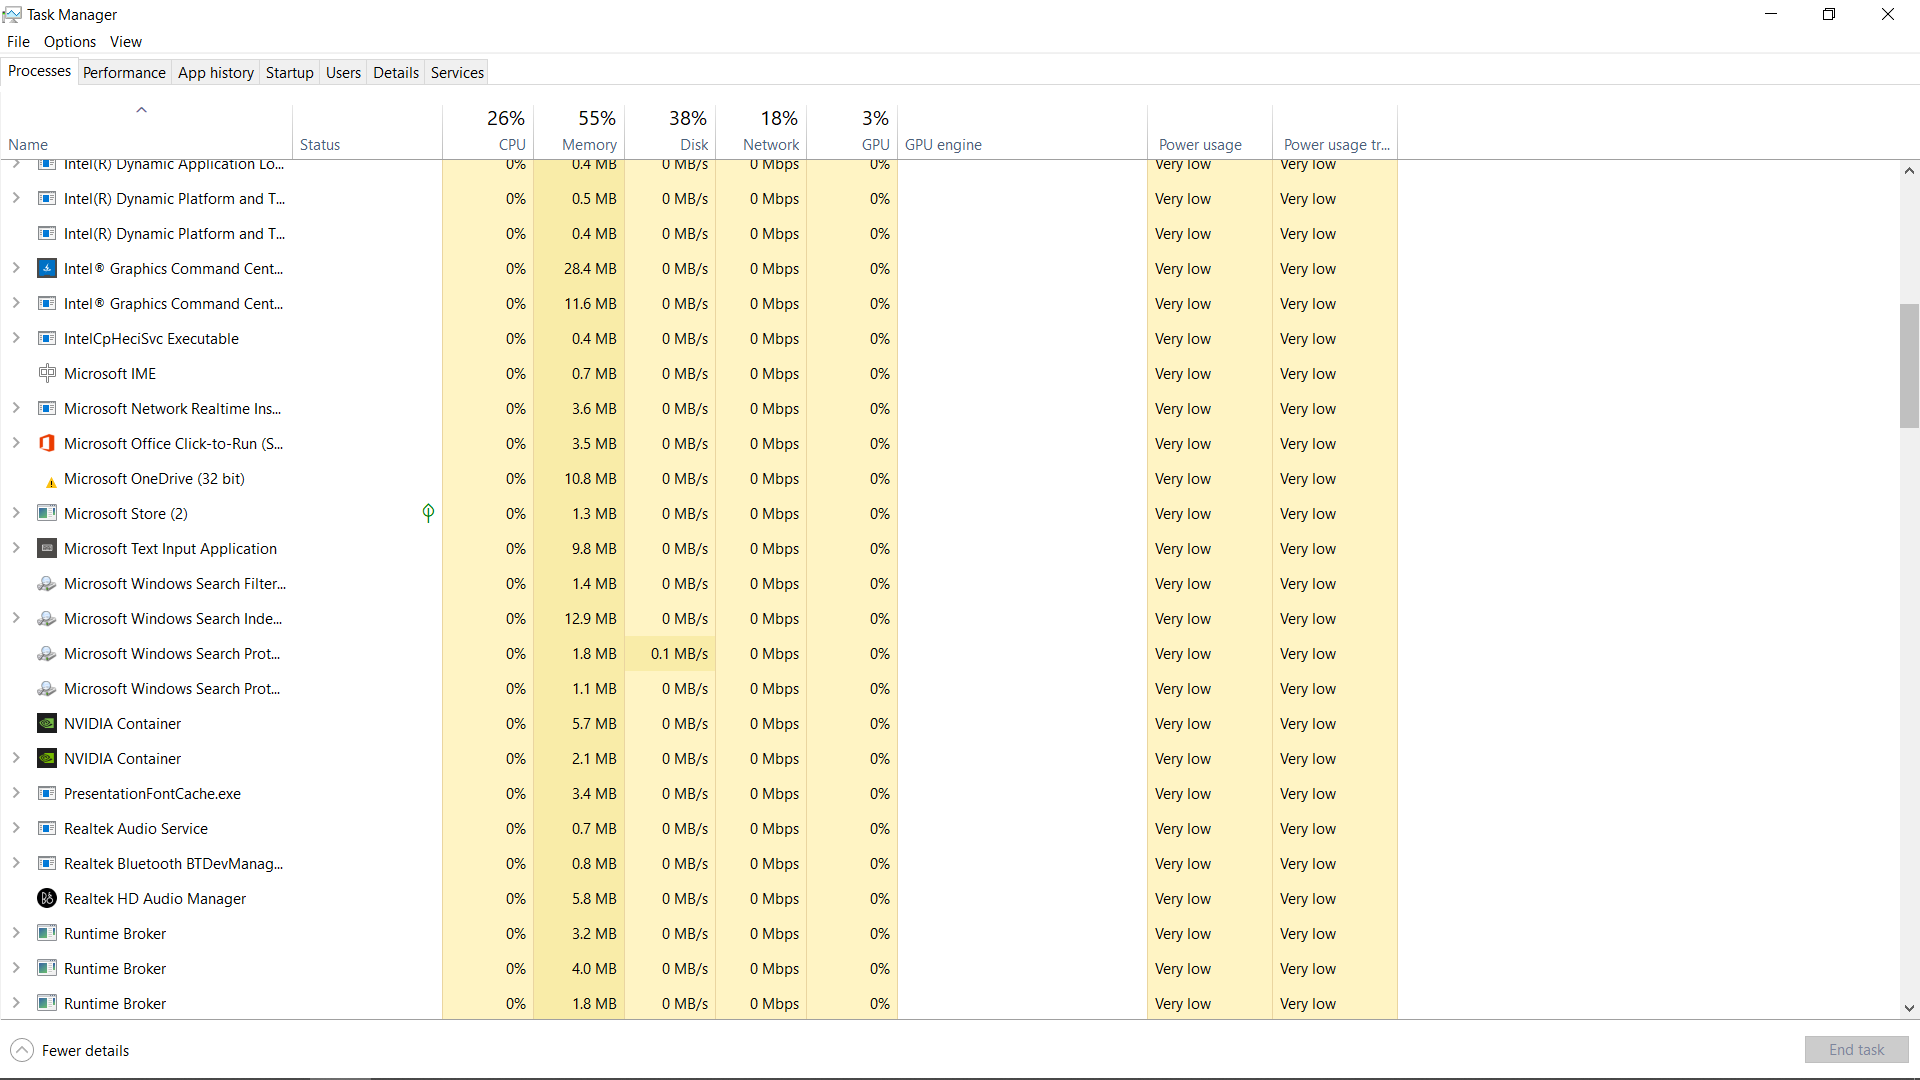Select the Microsoft Network Realtime Inspection row
Image resolution: width=1920 pixels, height=1080 pixels.
pyautogui.click(x=172, y=408)
